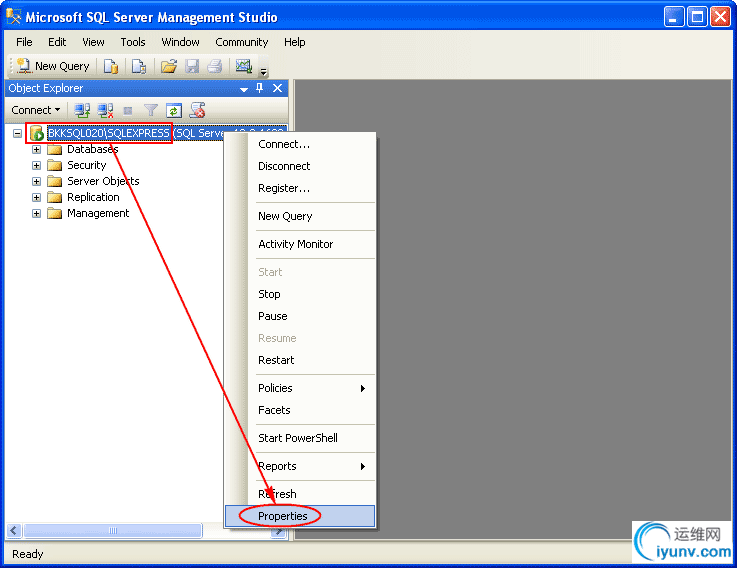The image size is (737, 568).
Task: Expand the Security folder
Action: 36,166
